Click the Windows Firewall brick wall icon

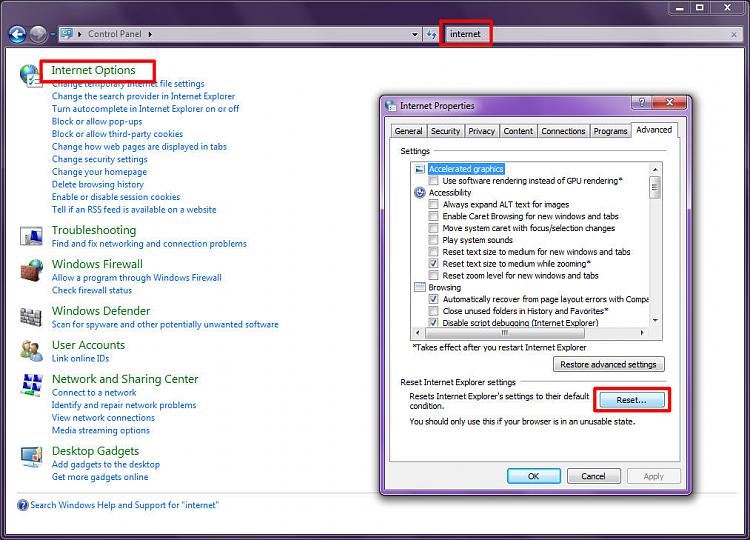coord(32,270)
